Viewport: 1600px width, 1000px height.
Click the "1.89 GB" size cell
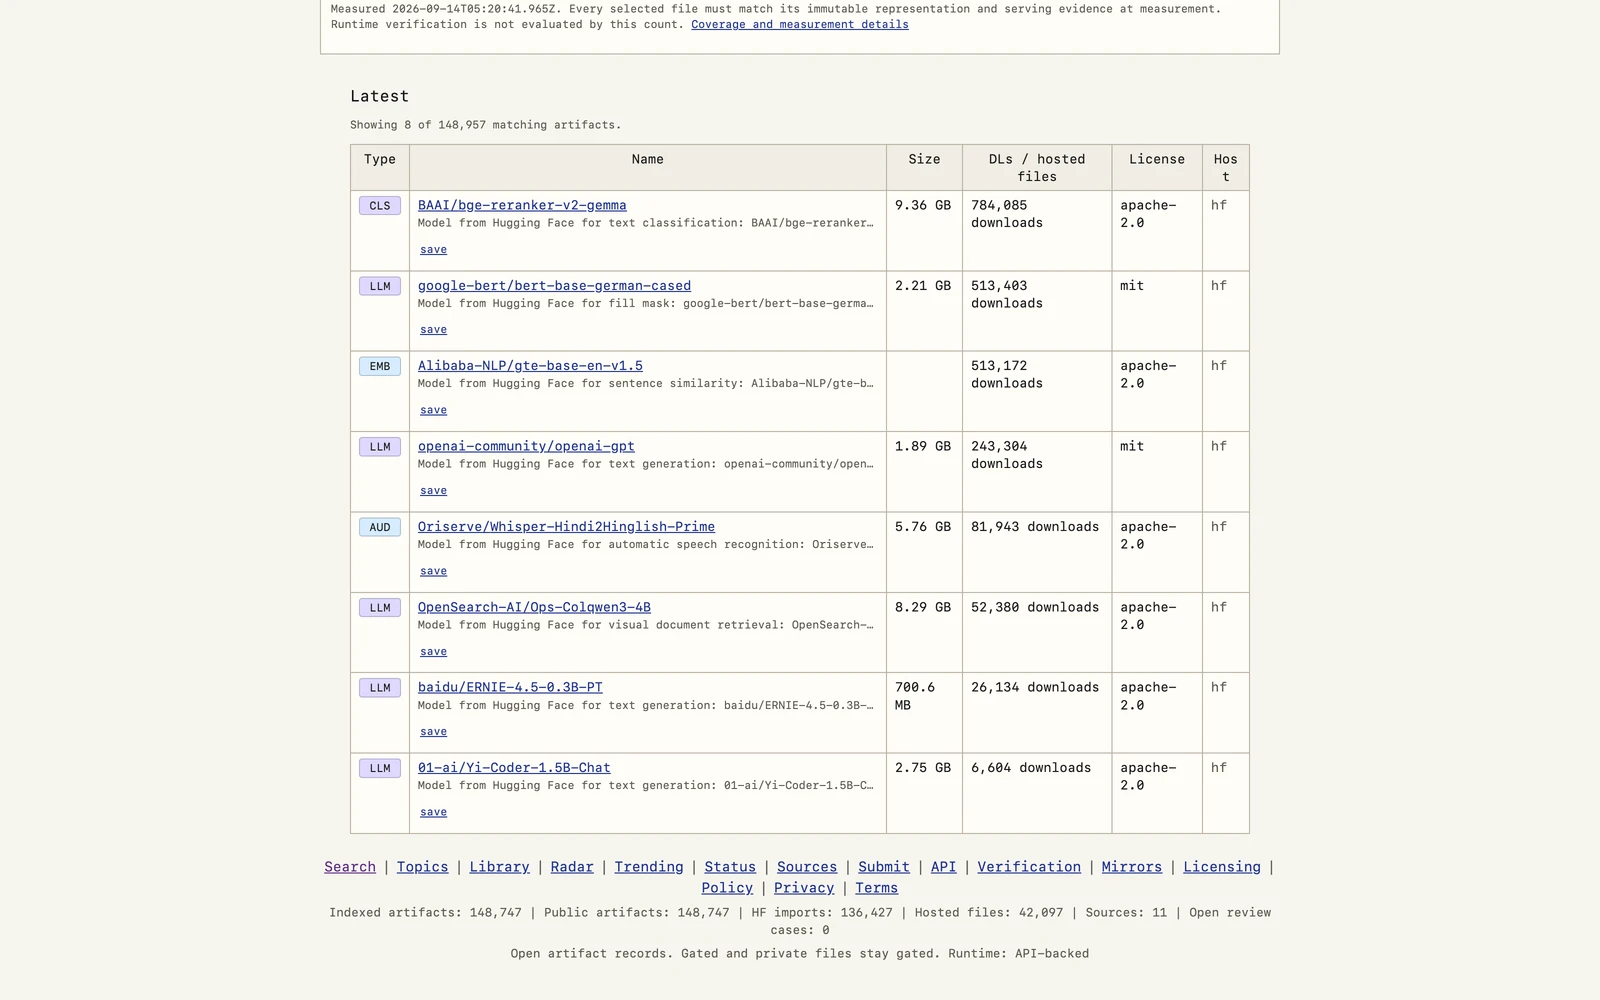924,472
